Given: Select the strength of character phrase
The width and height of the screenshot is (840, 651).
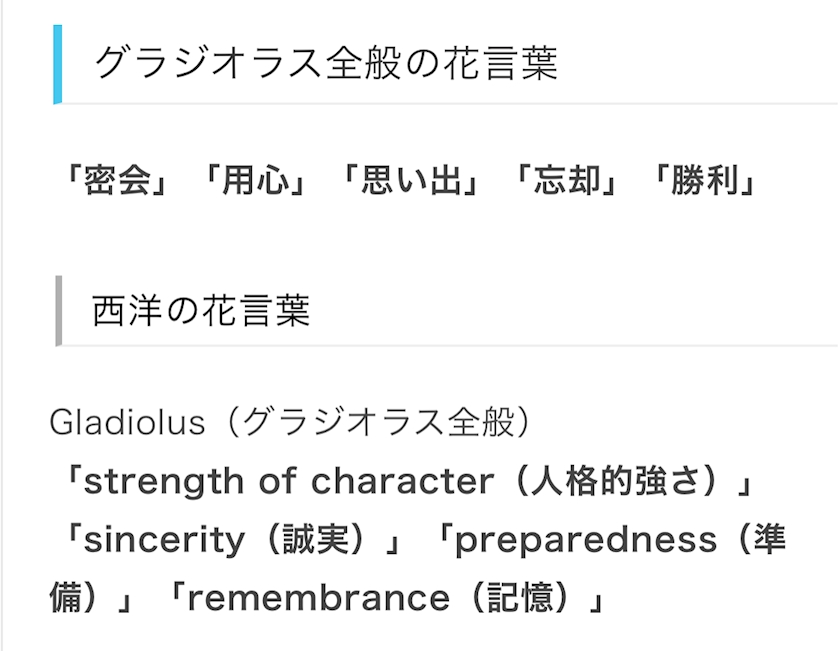Looking at the screenshot, I should click(289, 481).
